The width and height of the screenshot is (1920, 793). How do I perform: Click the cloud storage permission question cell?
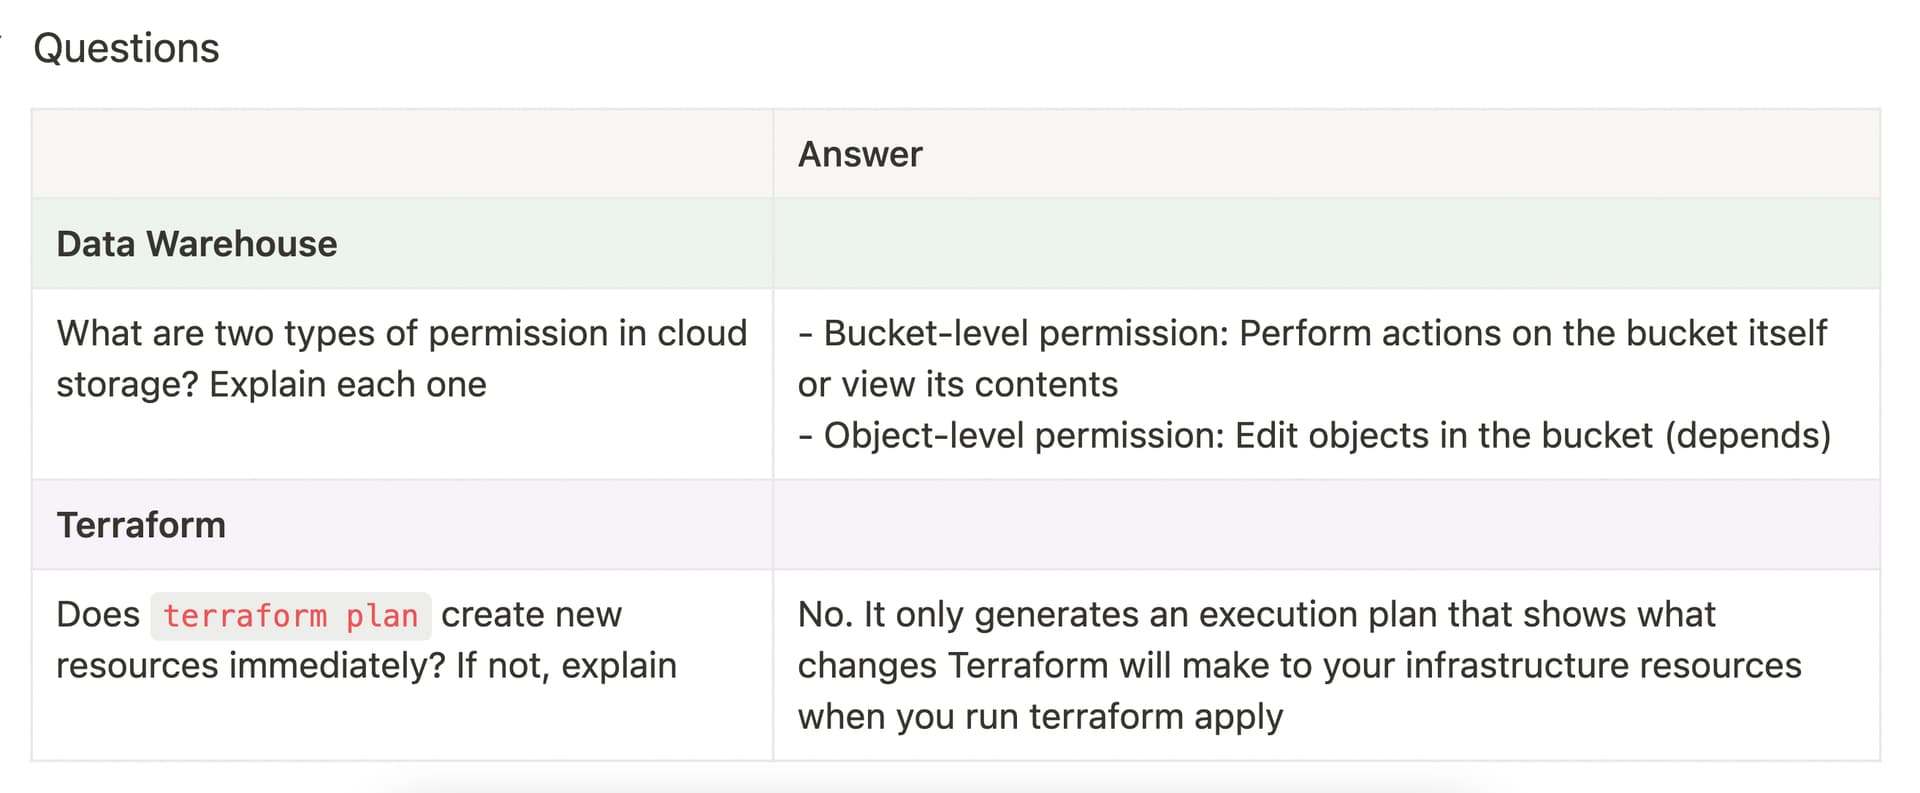coord(401,358)
